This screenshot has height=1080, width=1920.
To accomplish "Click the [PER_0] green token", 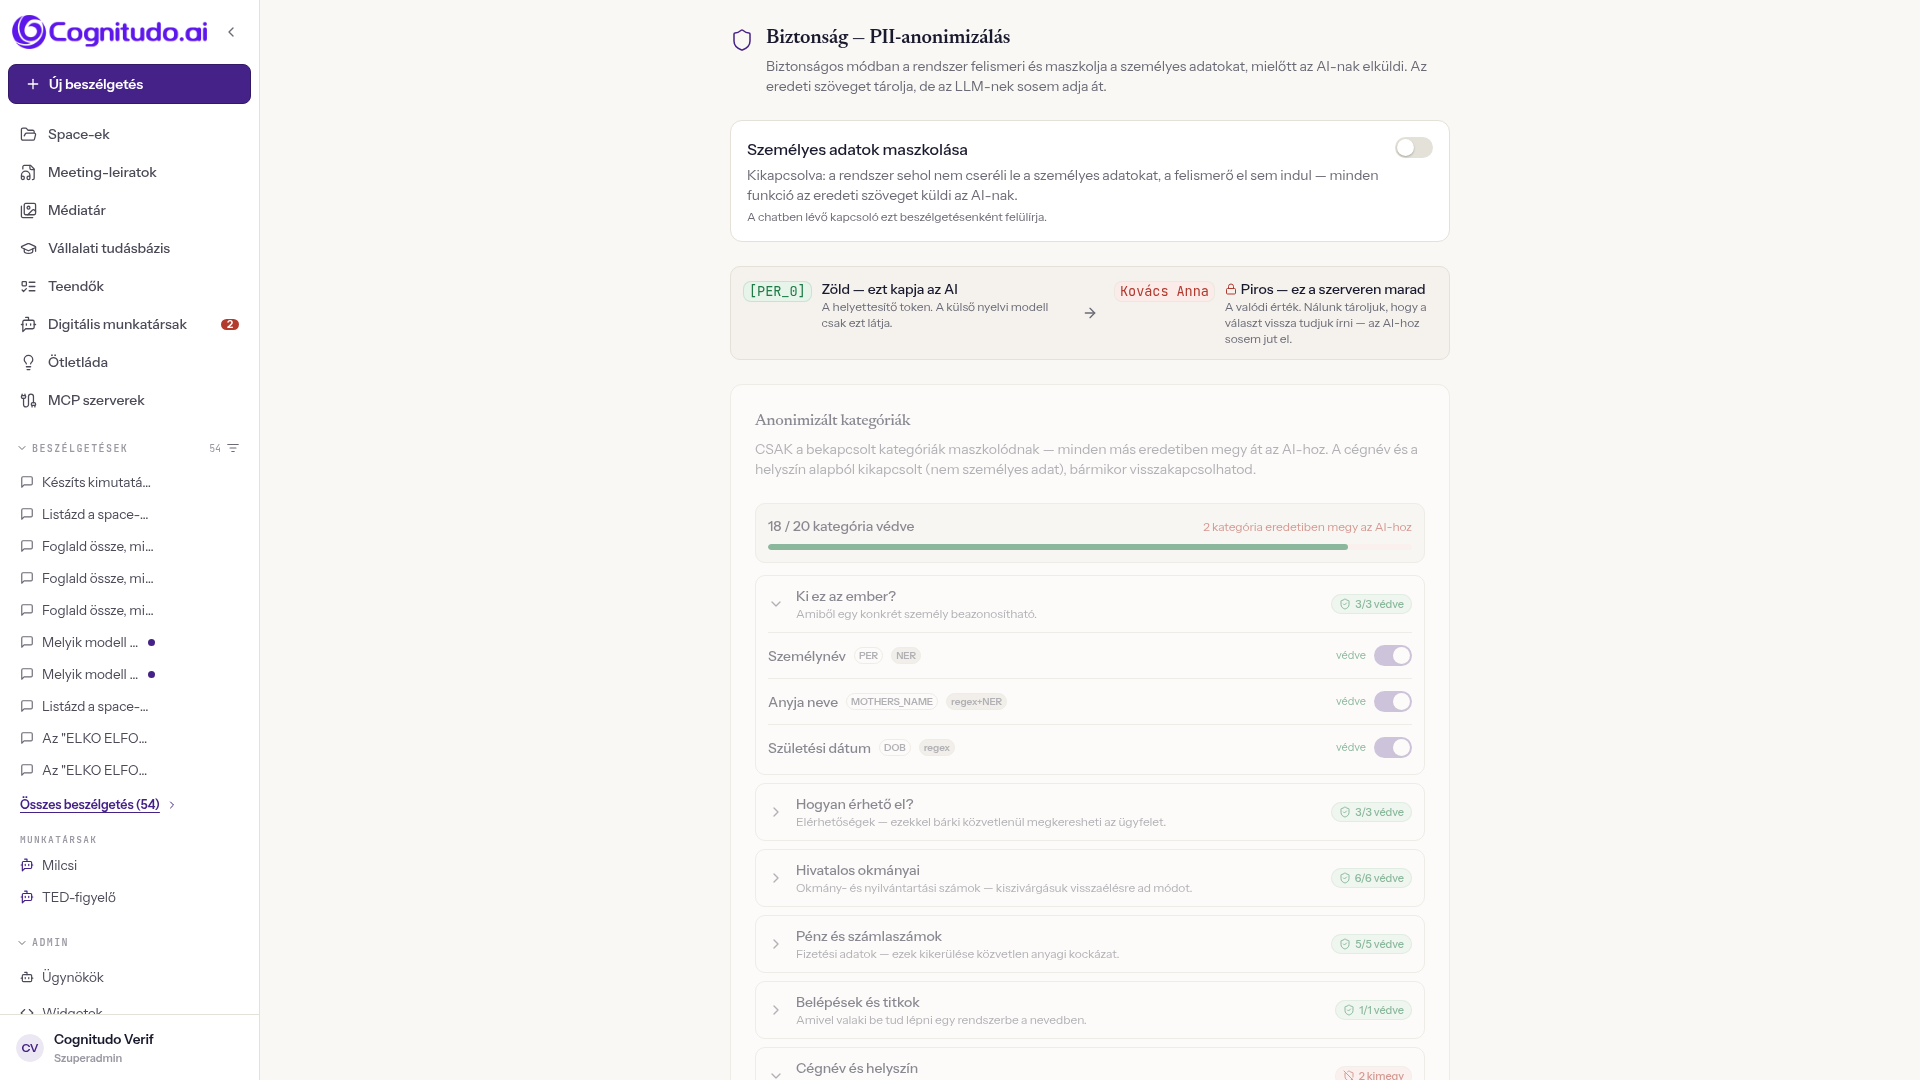I will [x=777, y=291].
